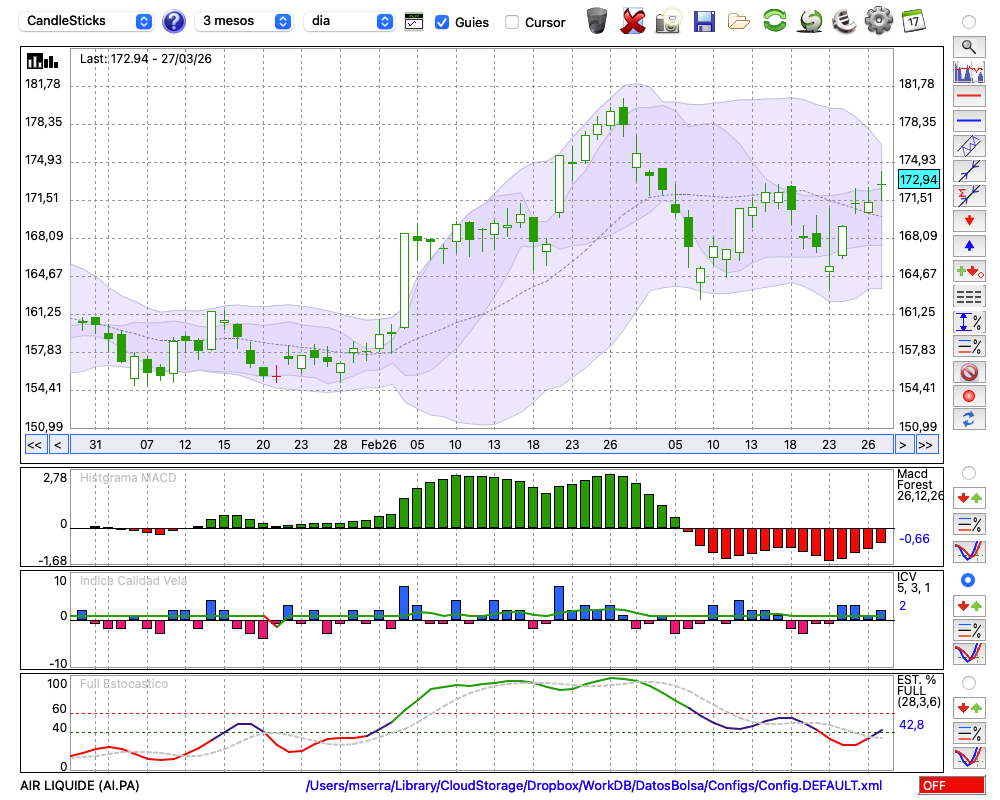The width and height of the screenshot is (1000, 800).
Task: Enable the Cursor checkbox
Action: pyautogui.click(x=512, y=22)
